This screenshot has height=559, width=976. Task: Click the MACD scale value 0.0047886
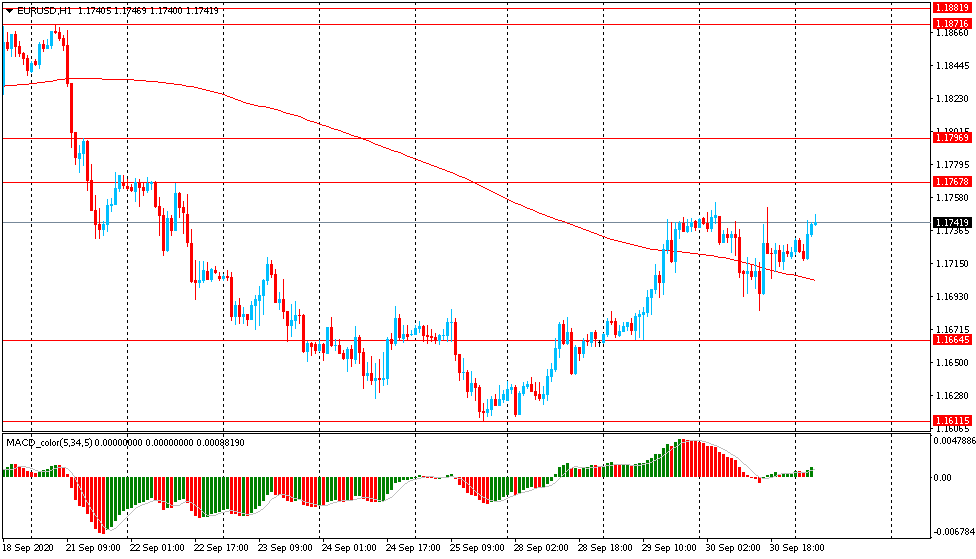click(955, 440)
